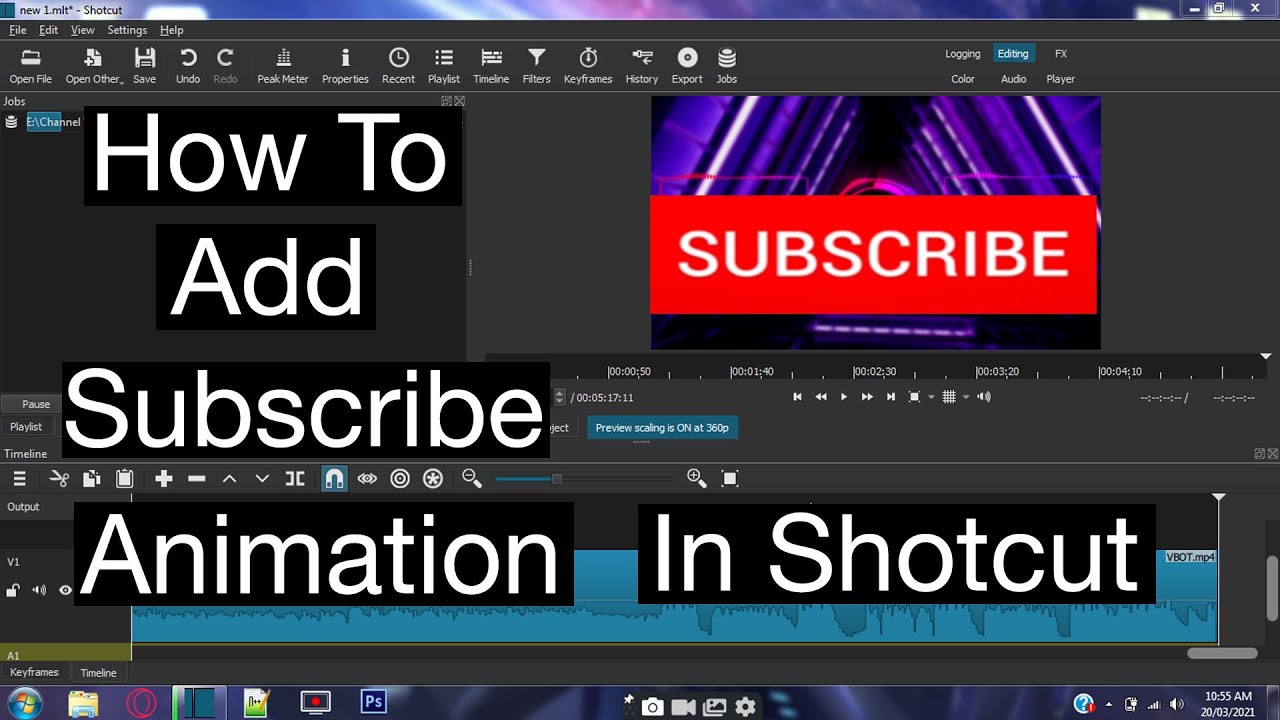Open the Playlist panel from the toolbar
This screenshot has width=1280, height=720.
[x=444, y=66]
